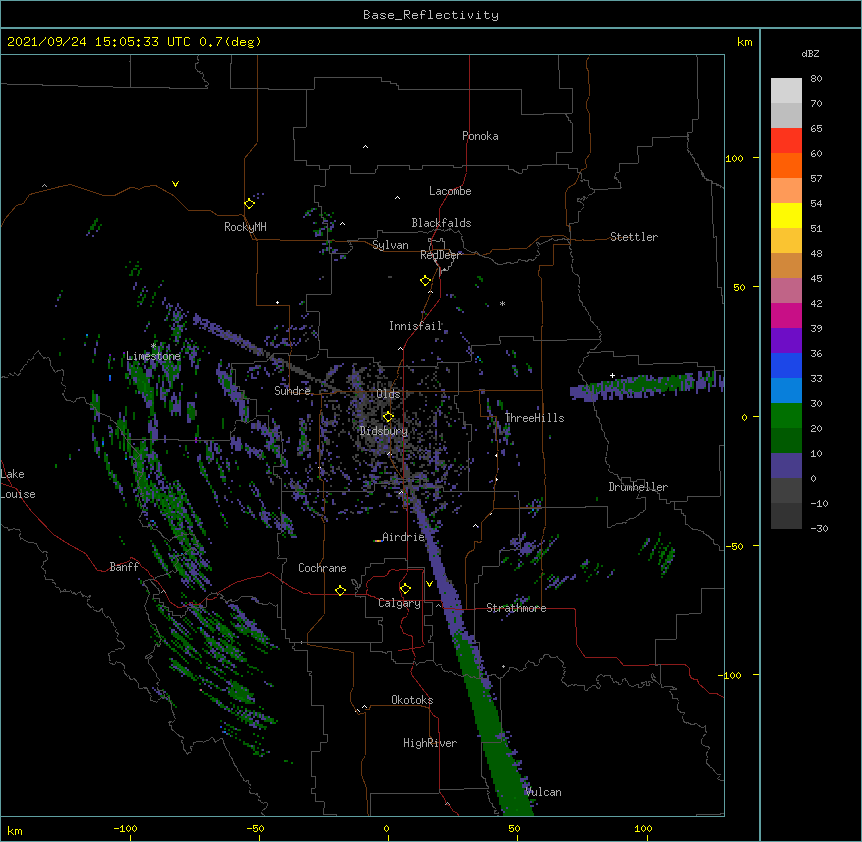Select the yellow 51-54 dBZ legend swatch
862x842 pixels.
(x=786, y=216)
